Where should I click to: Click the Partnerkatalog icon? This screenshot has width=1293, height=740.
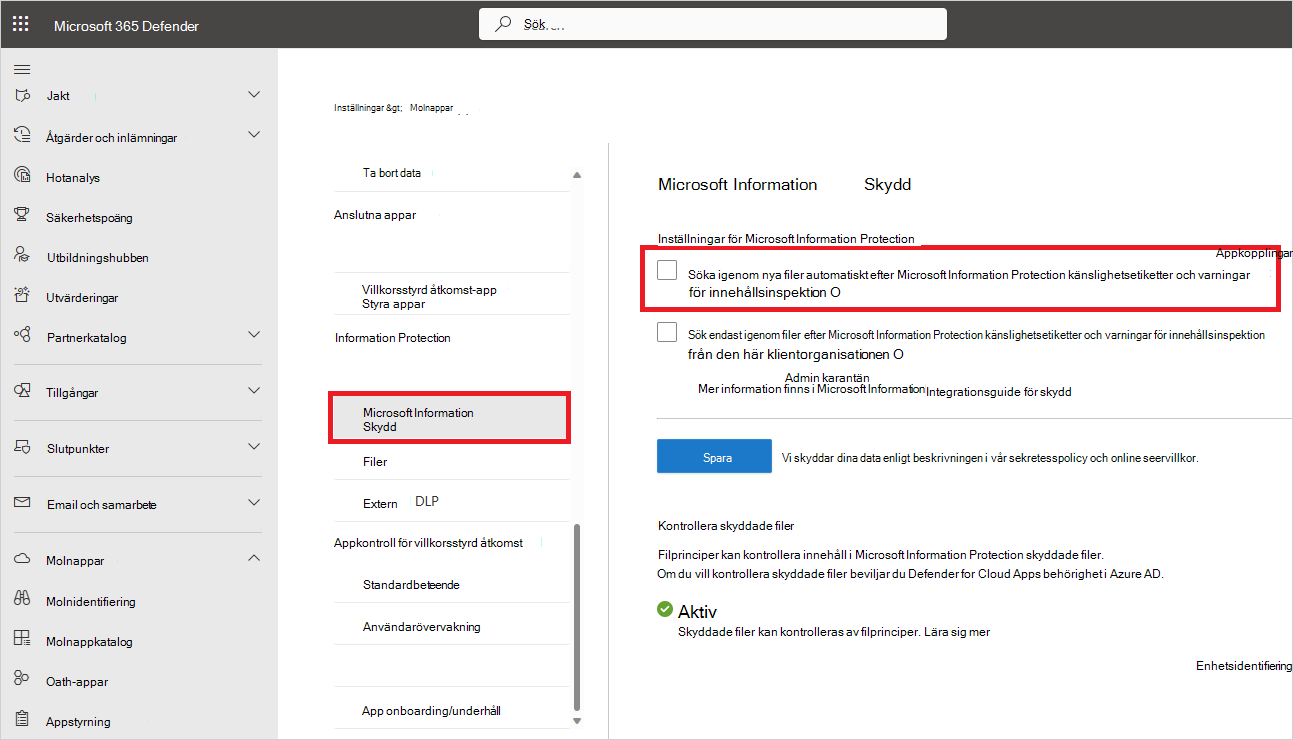22,336
